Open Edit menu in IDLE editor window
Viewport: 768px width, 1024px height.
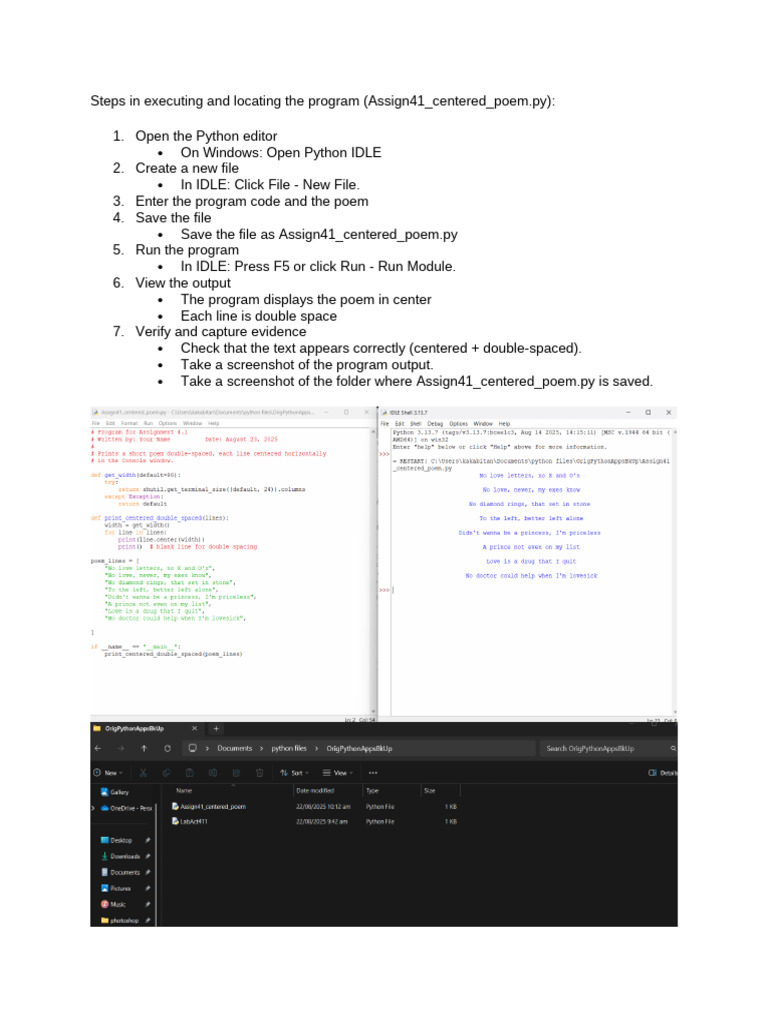click(110, 423)
